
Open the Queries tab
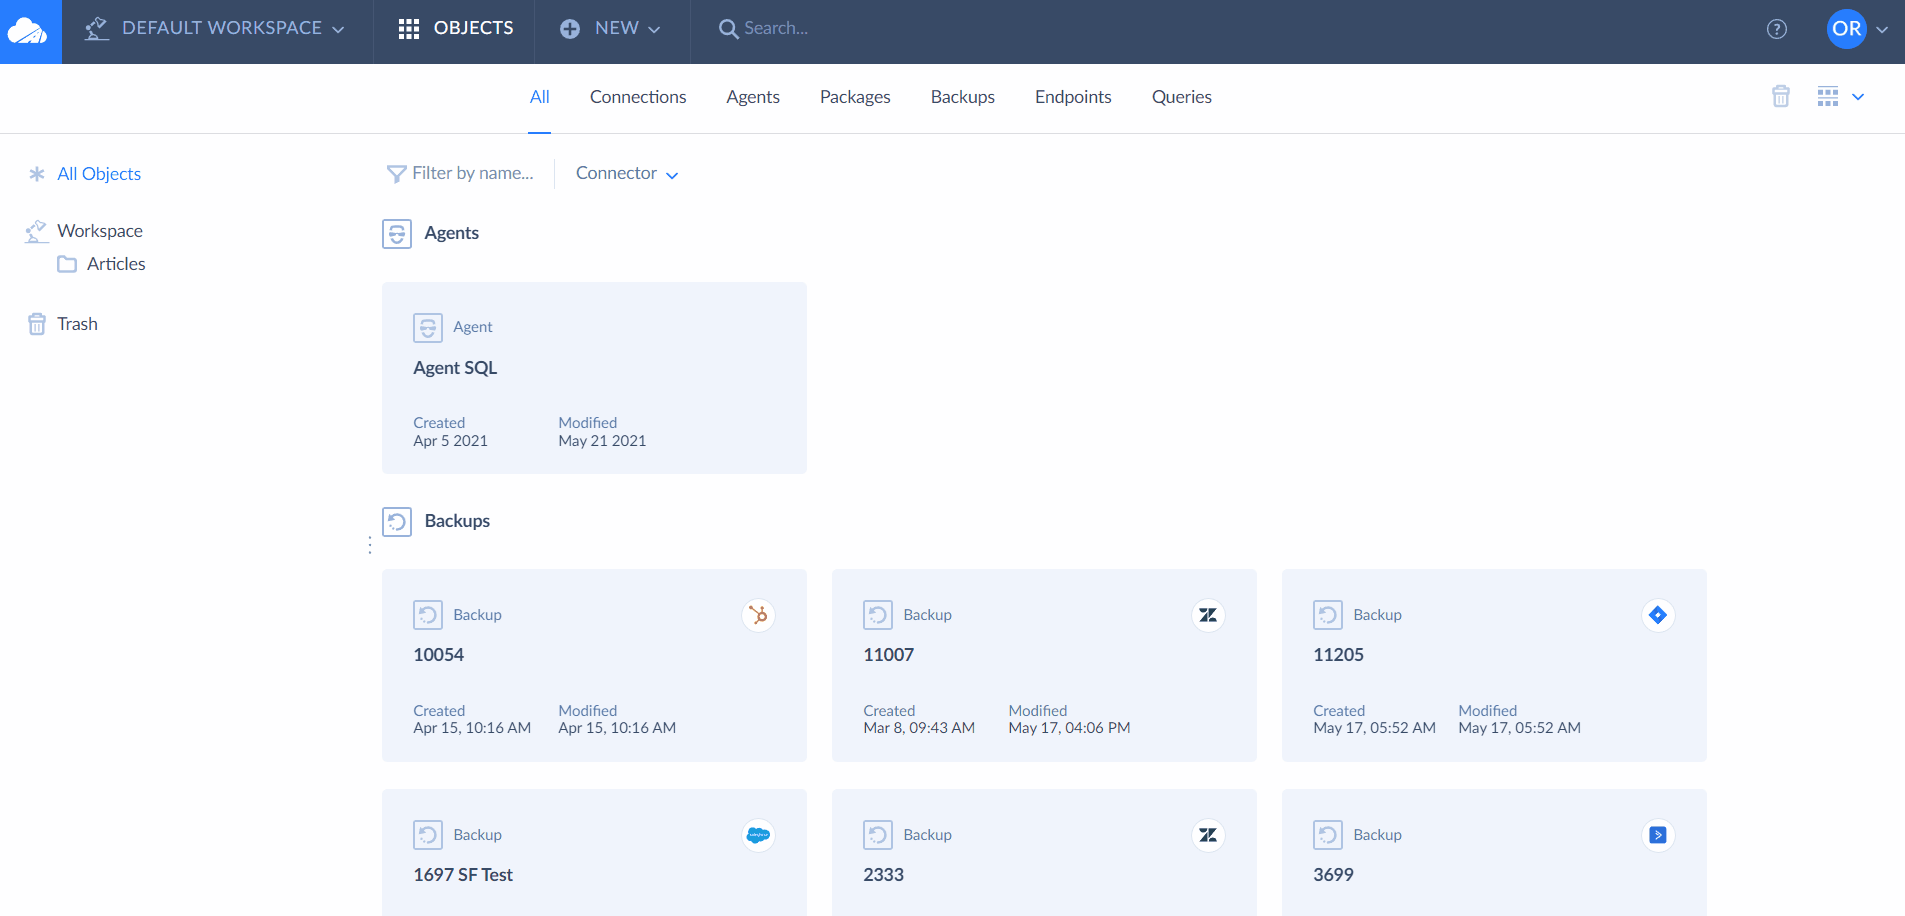coord(1181,97)
